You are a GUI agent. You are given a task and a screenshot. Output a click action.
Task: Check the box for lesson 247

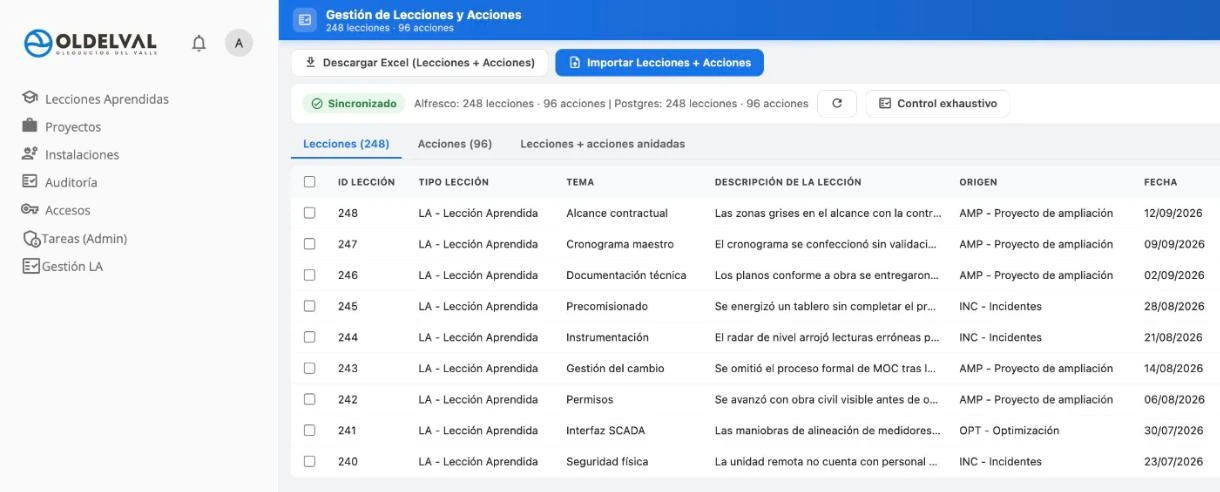(x=309, y=244)
